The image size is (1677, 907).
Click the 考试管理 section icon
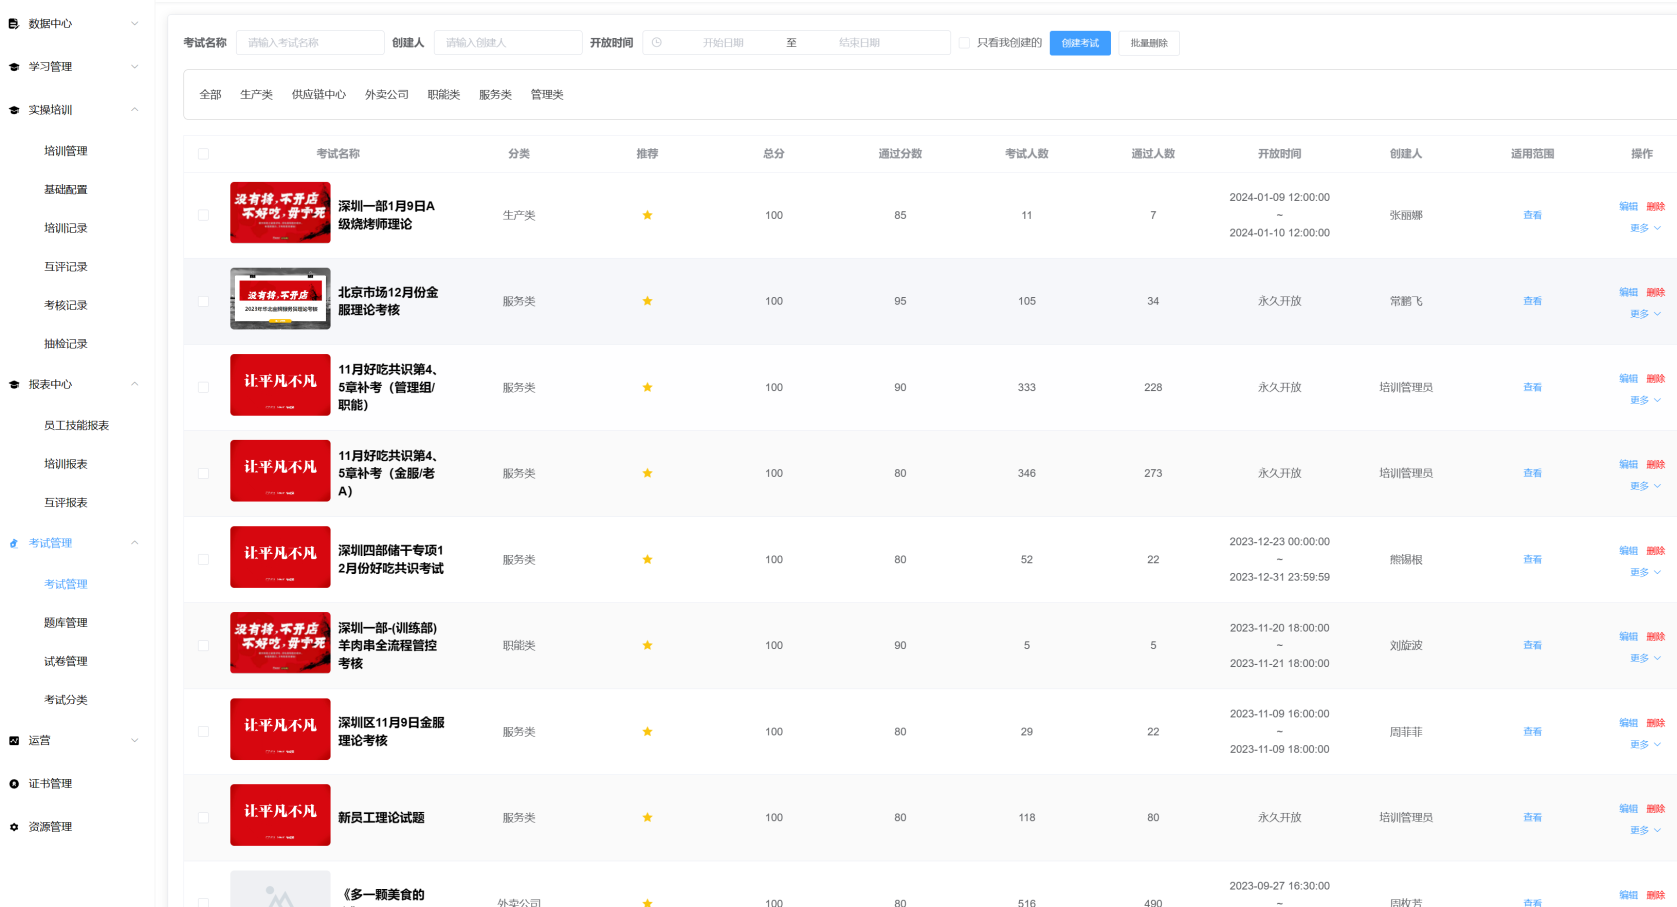coord(14,544)
